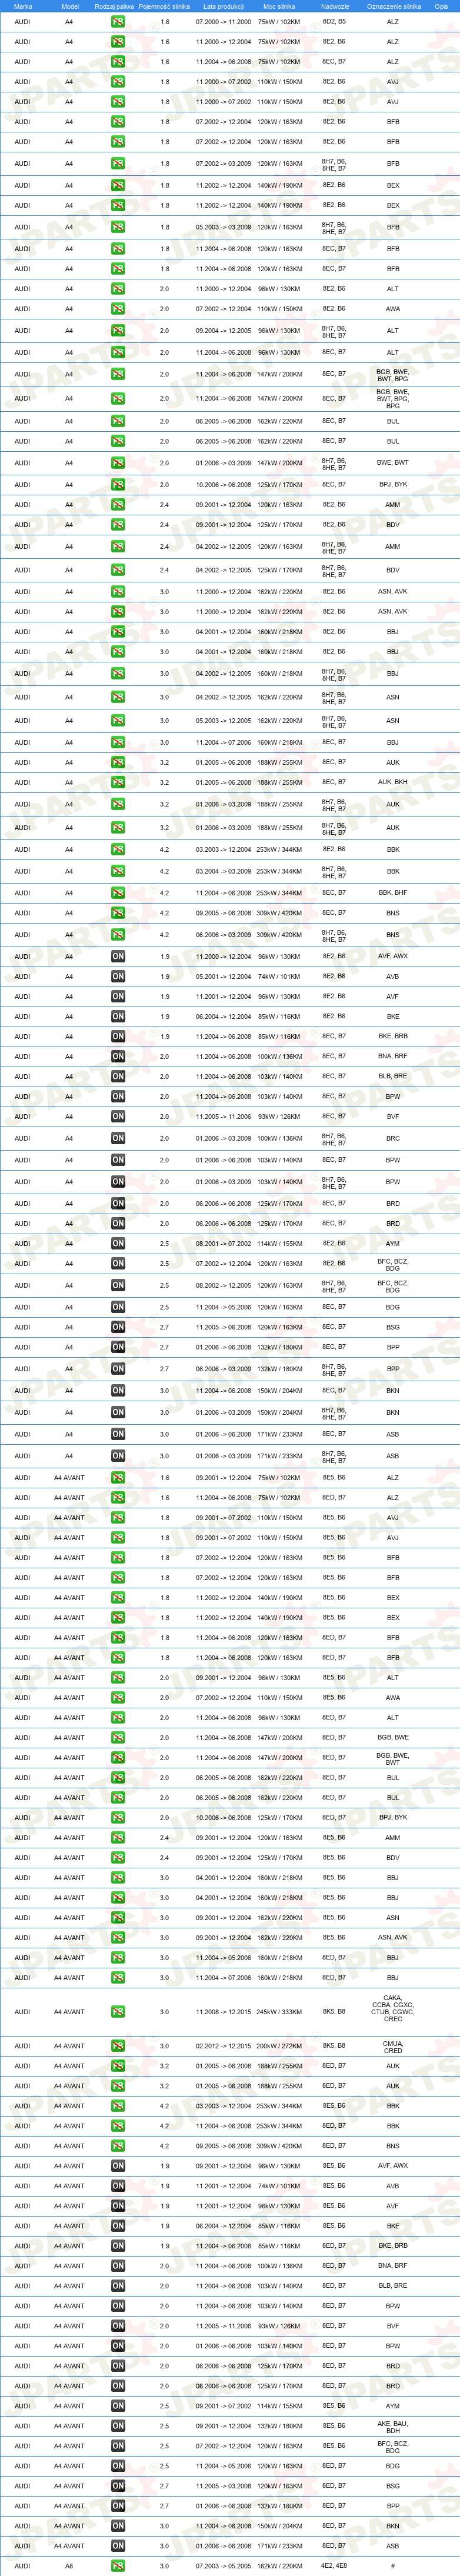Click petrol icon in the BBK, BHF row

tap(118, 892)
